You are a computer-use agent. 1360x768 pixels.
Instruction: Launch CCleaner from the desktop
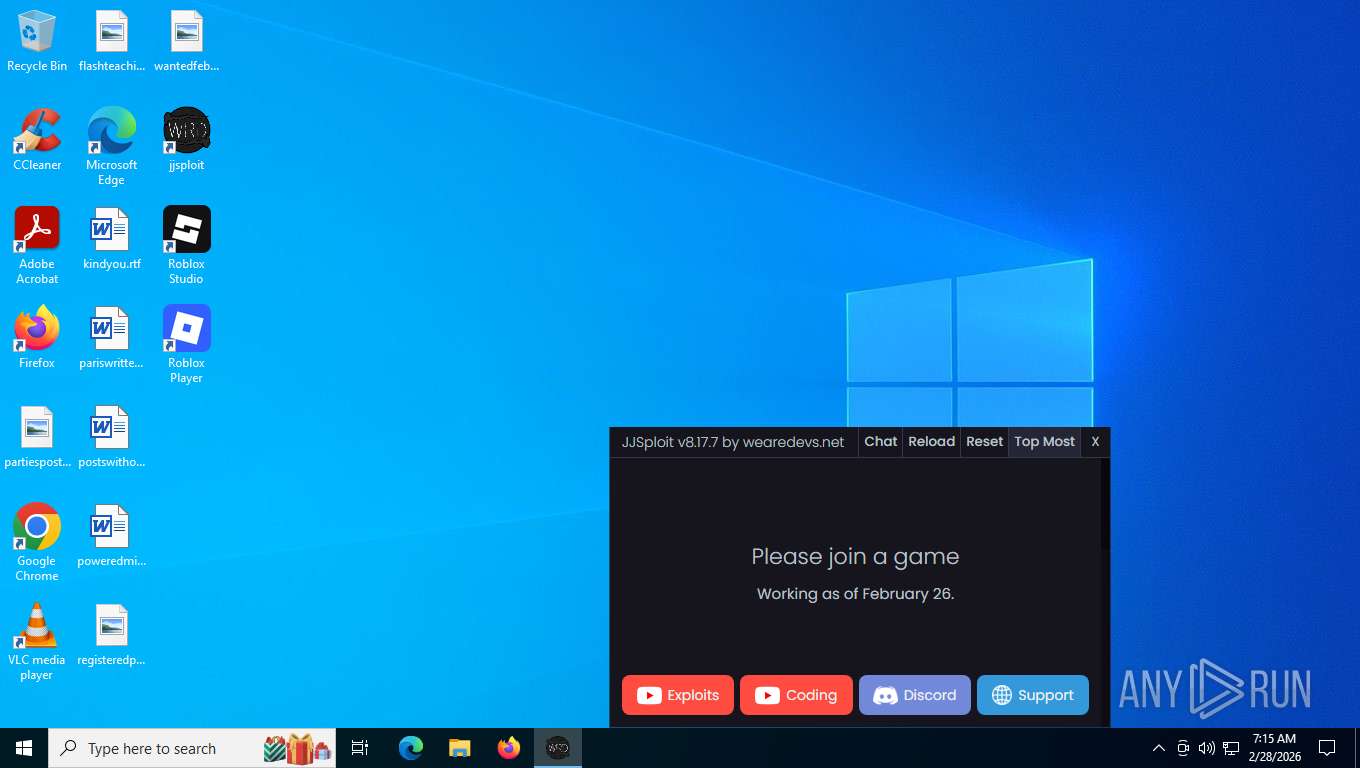[x=37, y=140]
